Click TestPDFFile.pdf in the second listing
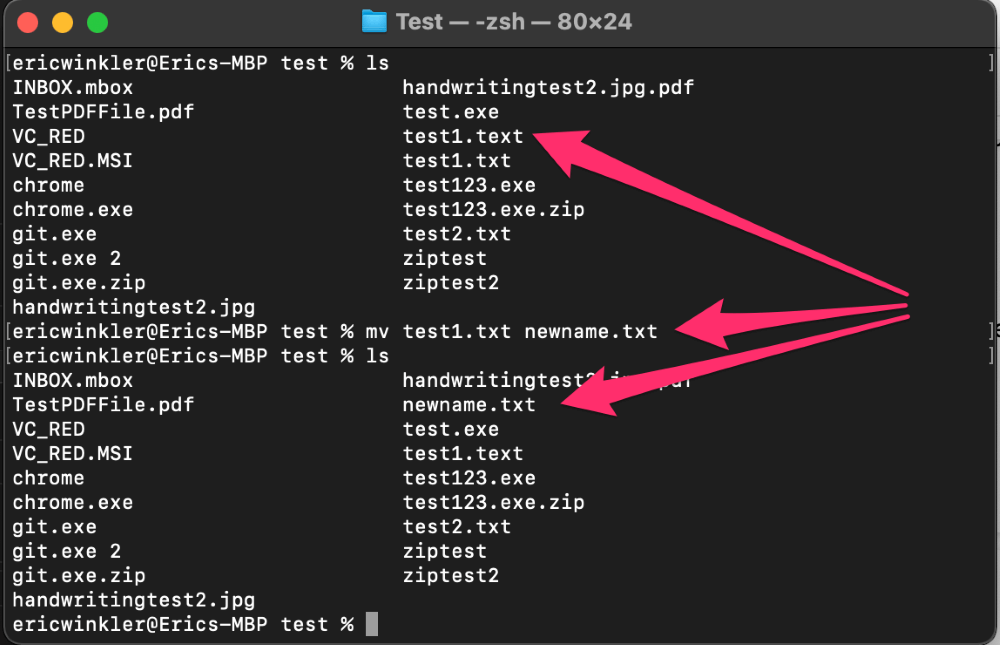1000x645 pixels. (103, 404)
